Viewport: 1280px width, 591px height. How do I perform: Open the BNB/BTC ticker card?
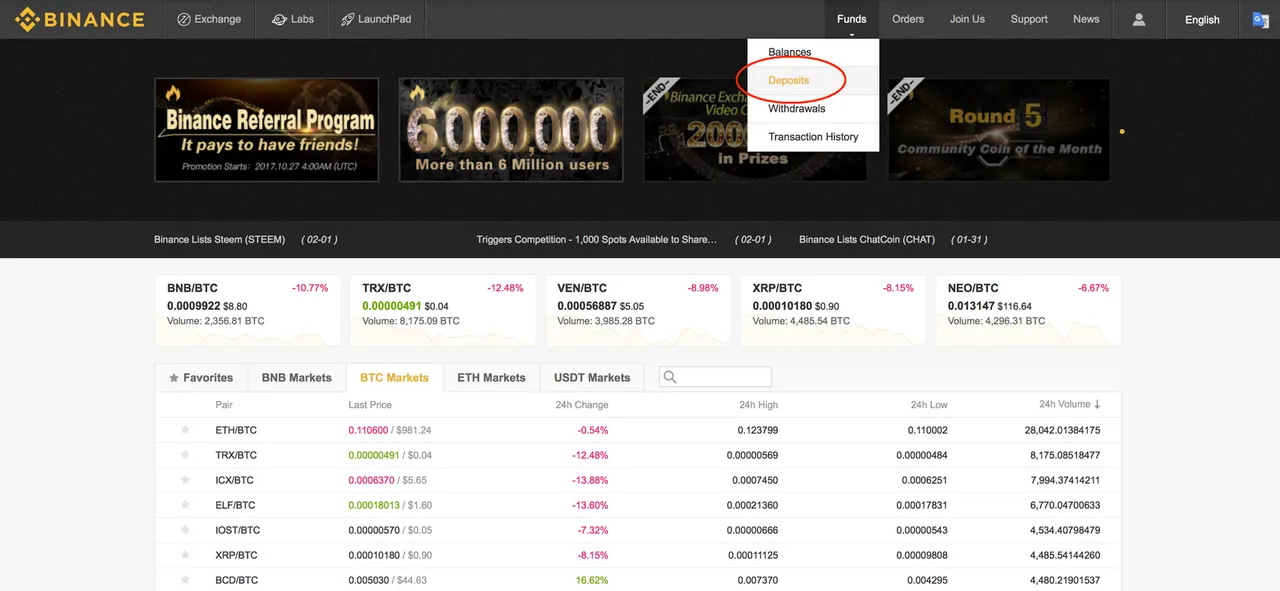point(248,311)
